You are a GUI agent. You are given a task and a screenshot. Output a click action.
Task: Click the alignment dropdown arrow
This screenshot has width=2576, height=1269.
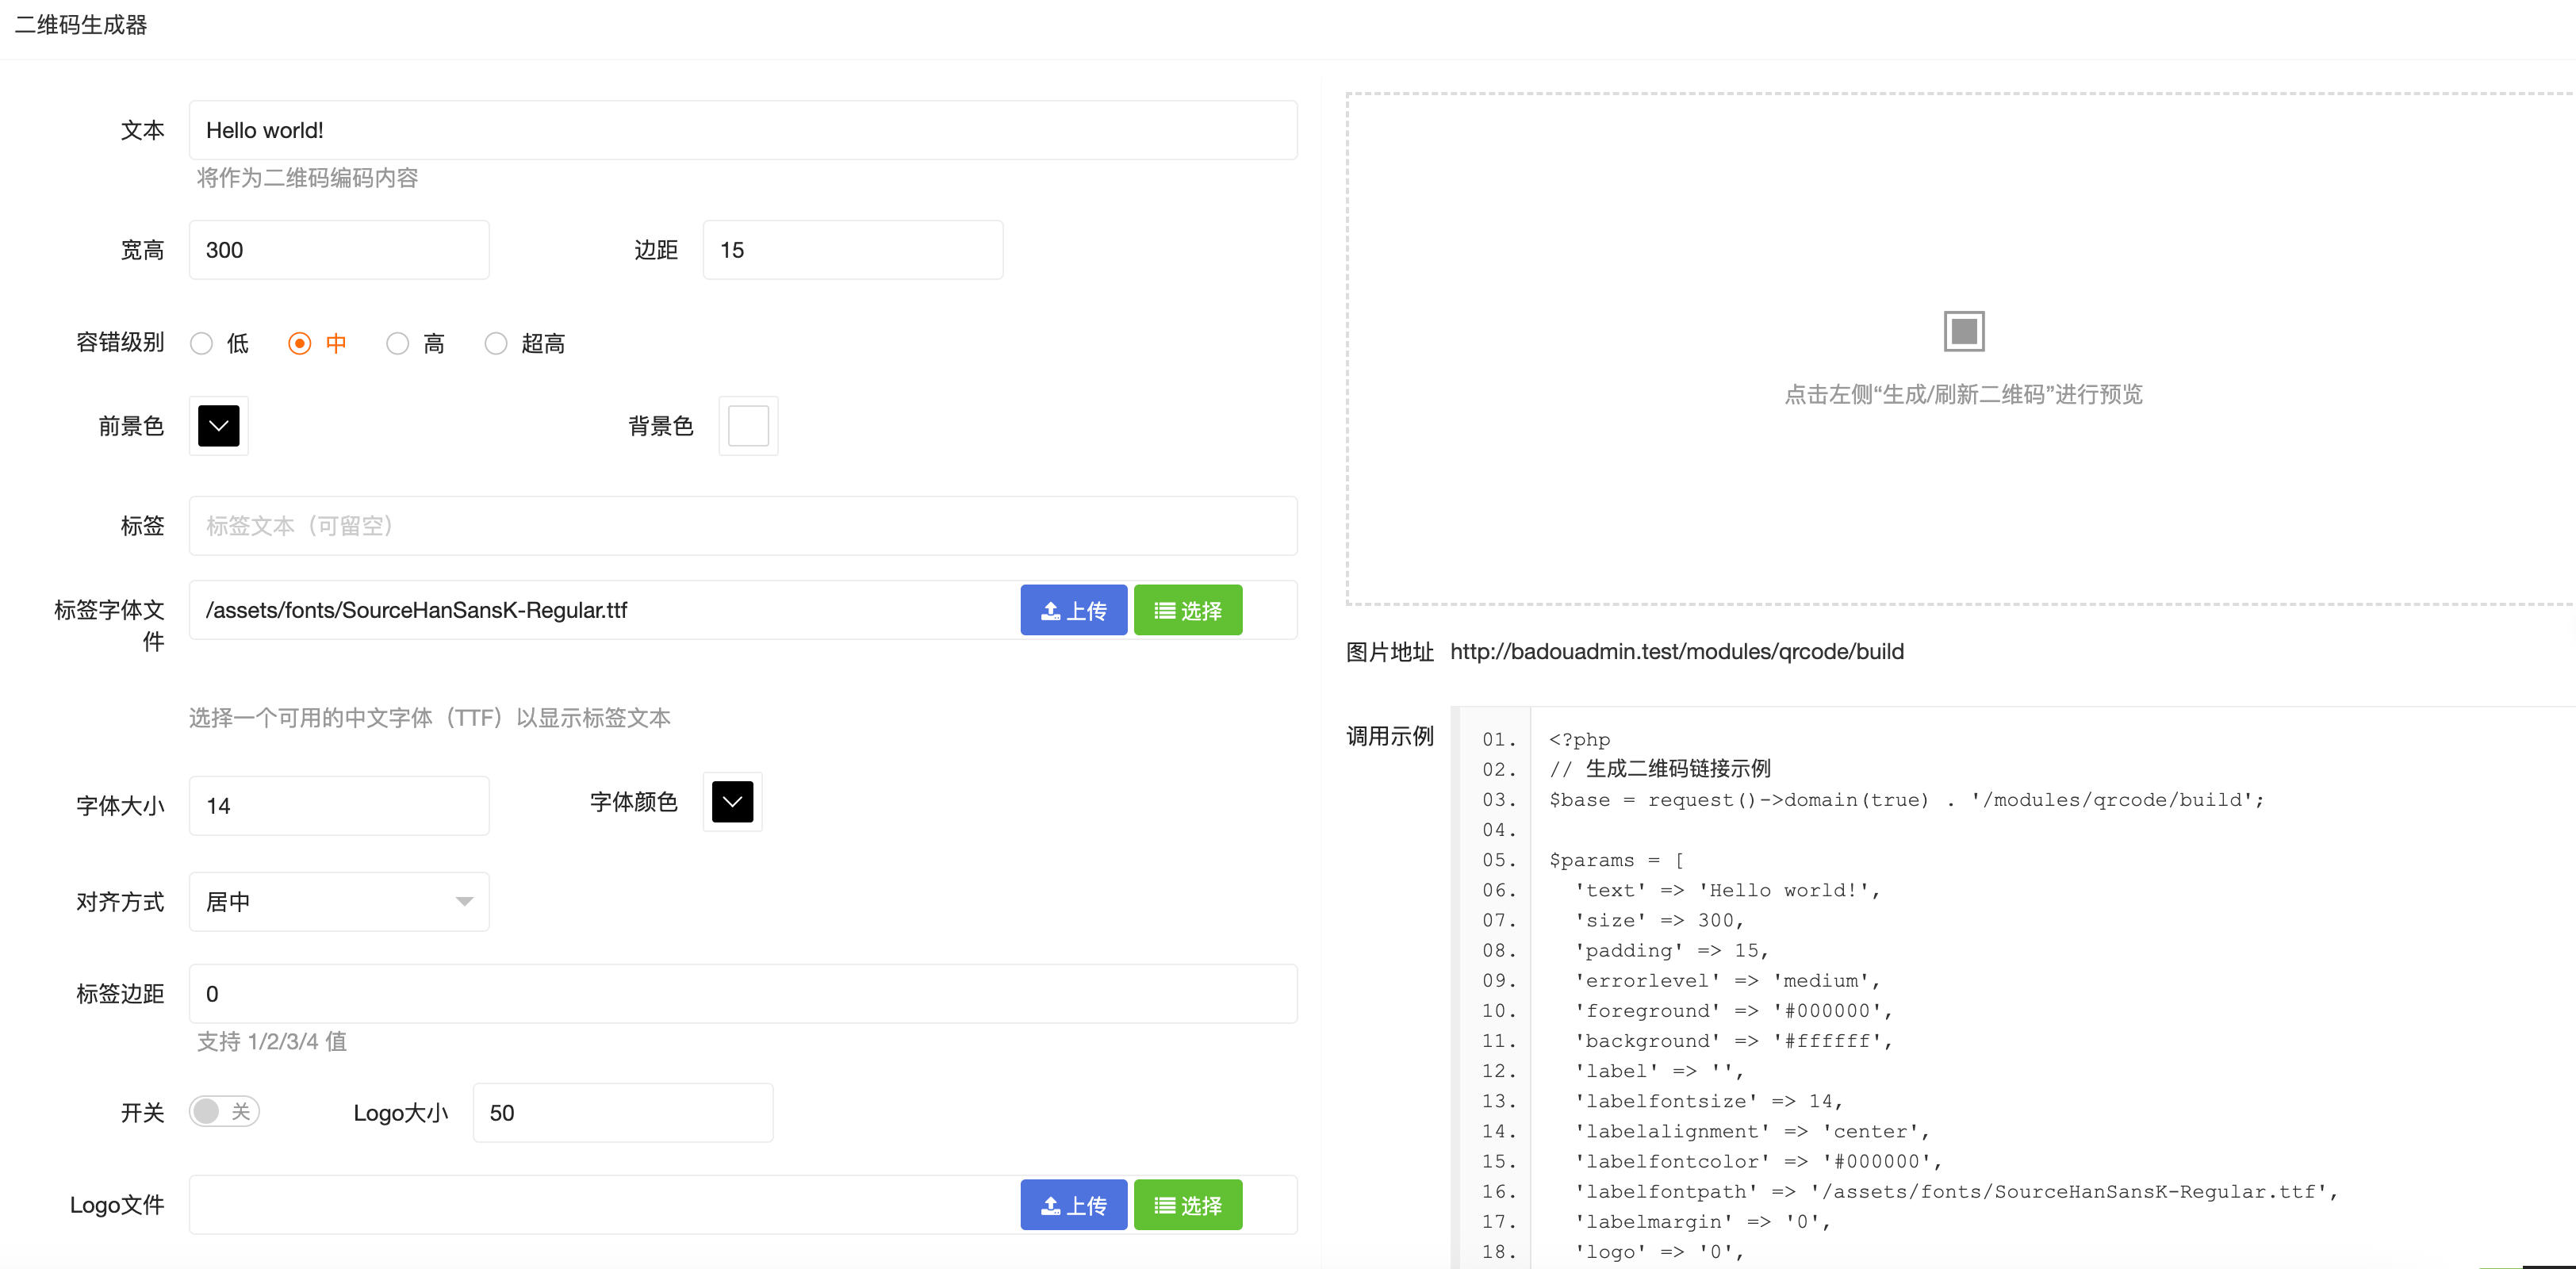pyautogui.click(x=464, y=902)
